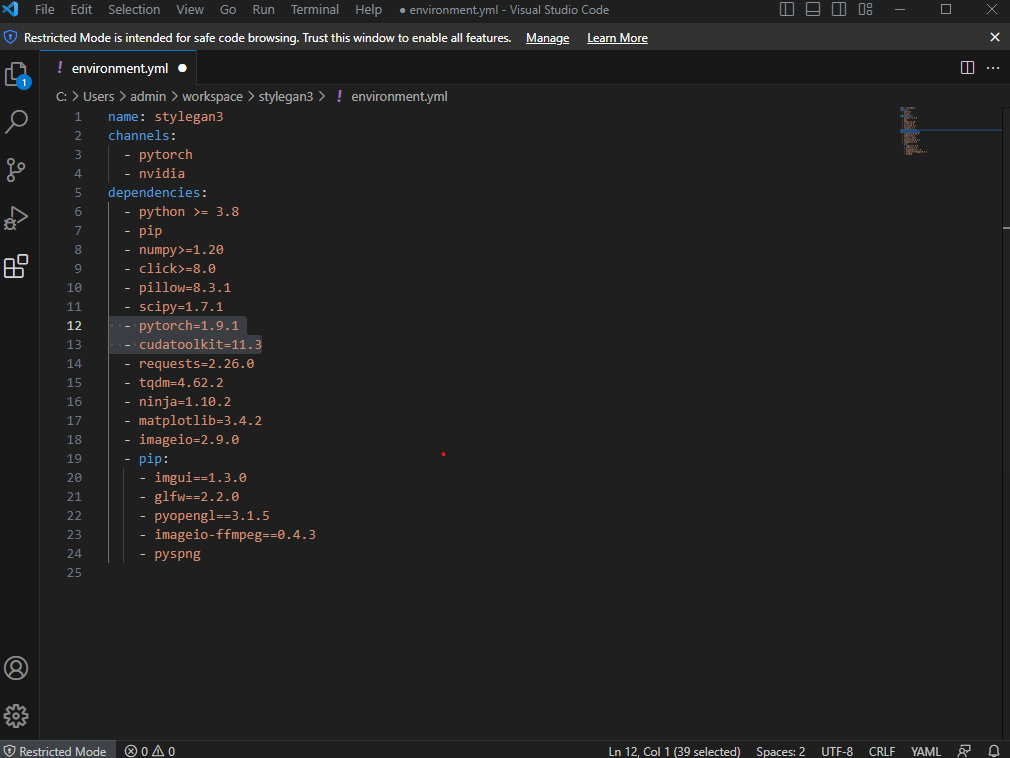Toggle secondary side bar layout icon
The width and height of the screenshot is (1010, 758).
[x=839, y=9]
